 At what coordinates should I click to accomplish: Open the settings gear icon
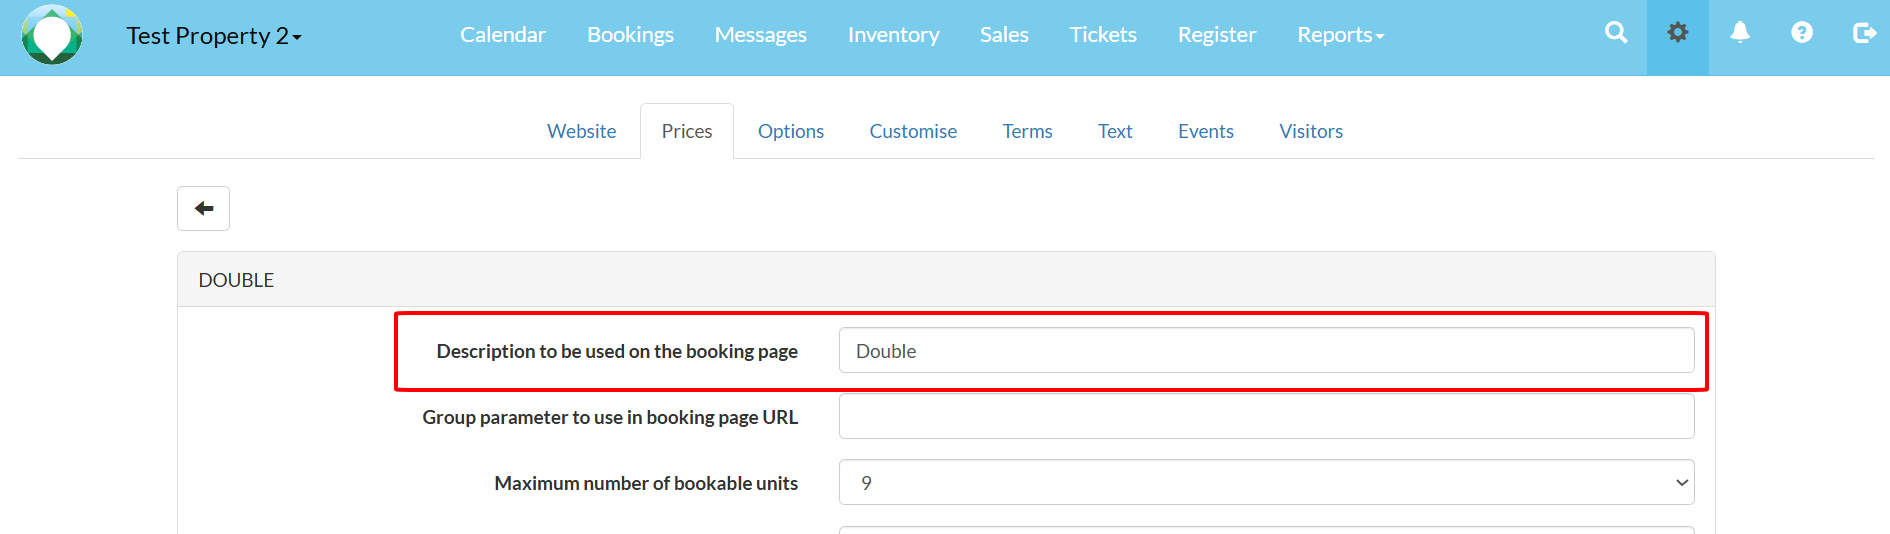[1678, 33]
